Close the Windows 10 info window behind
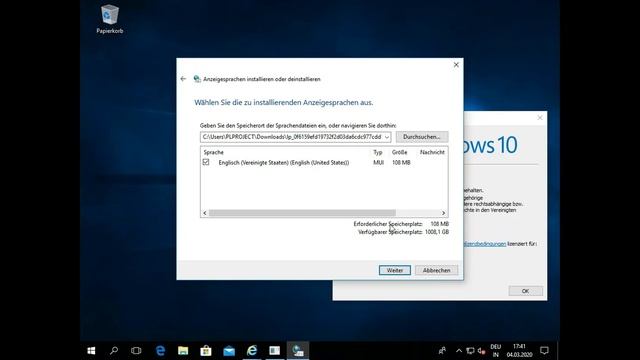640x360 pixels. click(x=540, y=118)
